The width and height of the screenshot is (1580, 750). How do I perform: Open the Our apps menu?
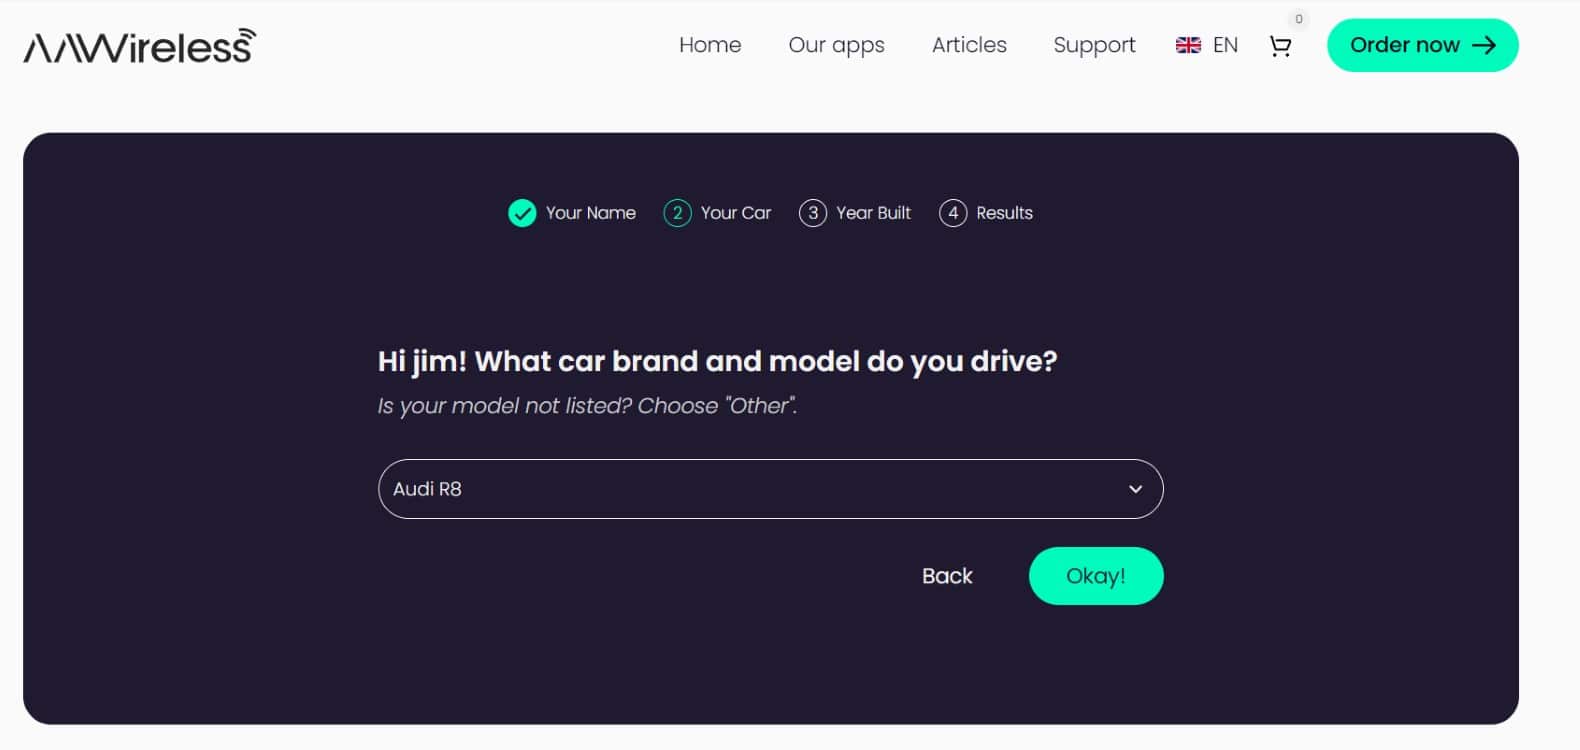tap(836, 45)
